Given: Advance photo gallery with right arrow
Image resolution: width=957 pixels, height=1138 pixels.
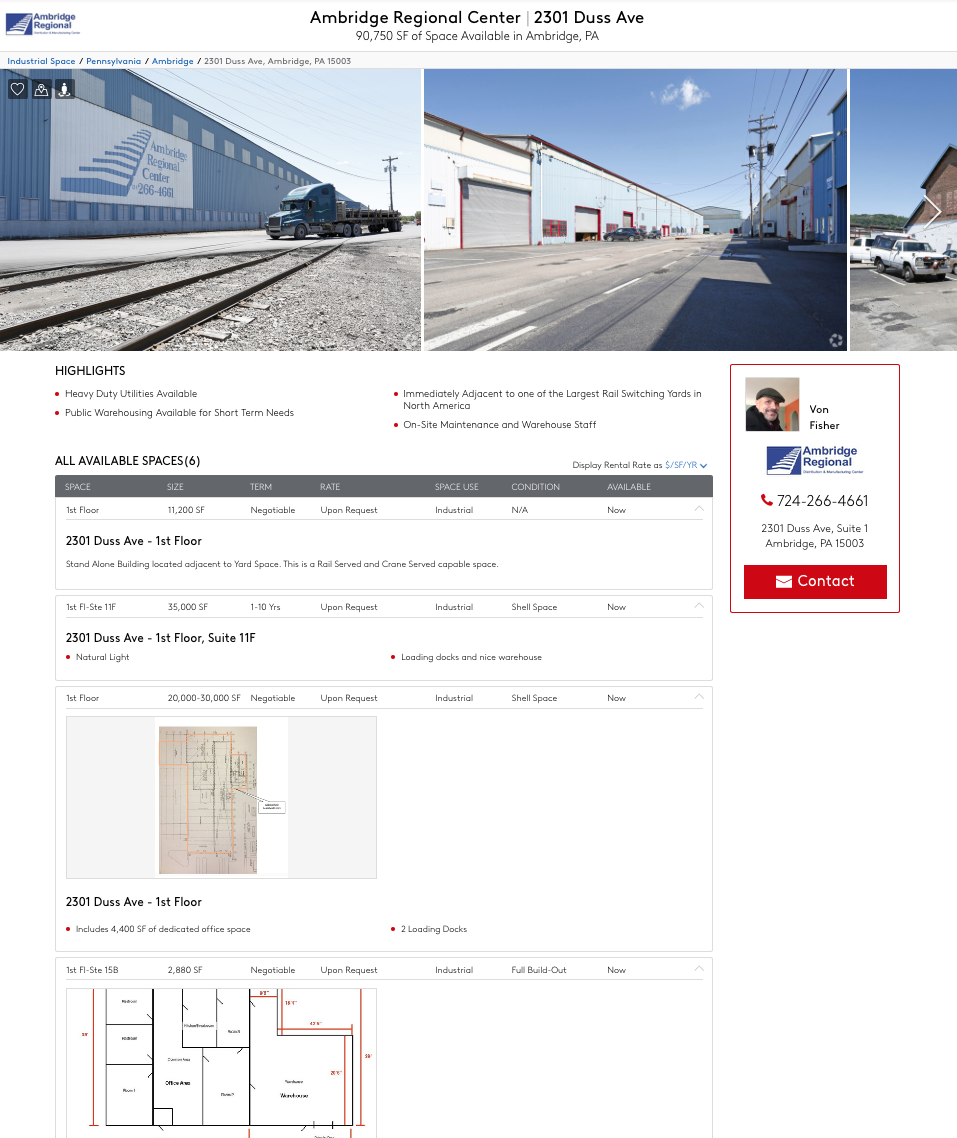Looking at the screenshot, I should (x=933, y=212).
